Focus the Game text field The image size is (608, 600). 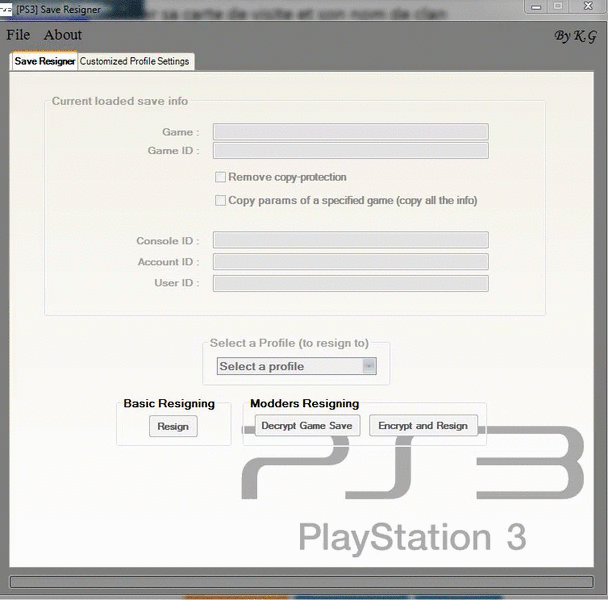351,132
